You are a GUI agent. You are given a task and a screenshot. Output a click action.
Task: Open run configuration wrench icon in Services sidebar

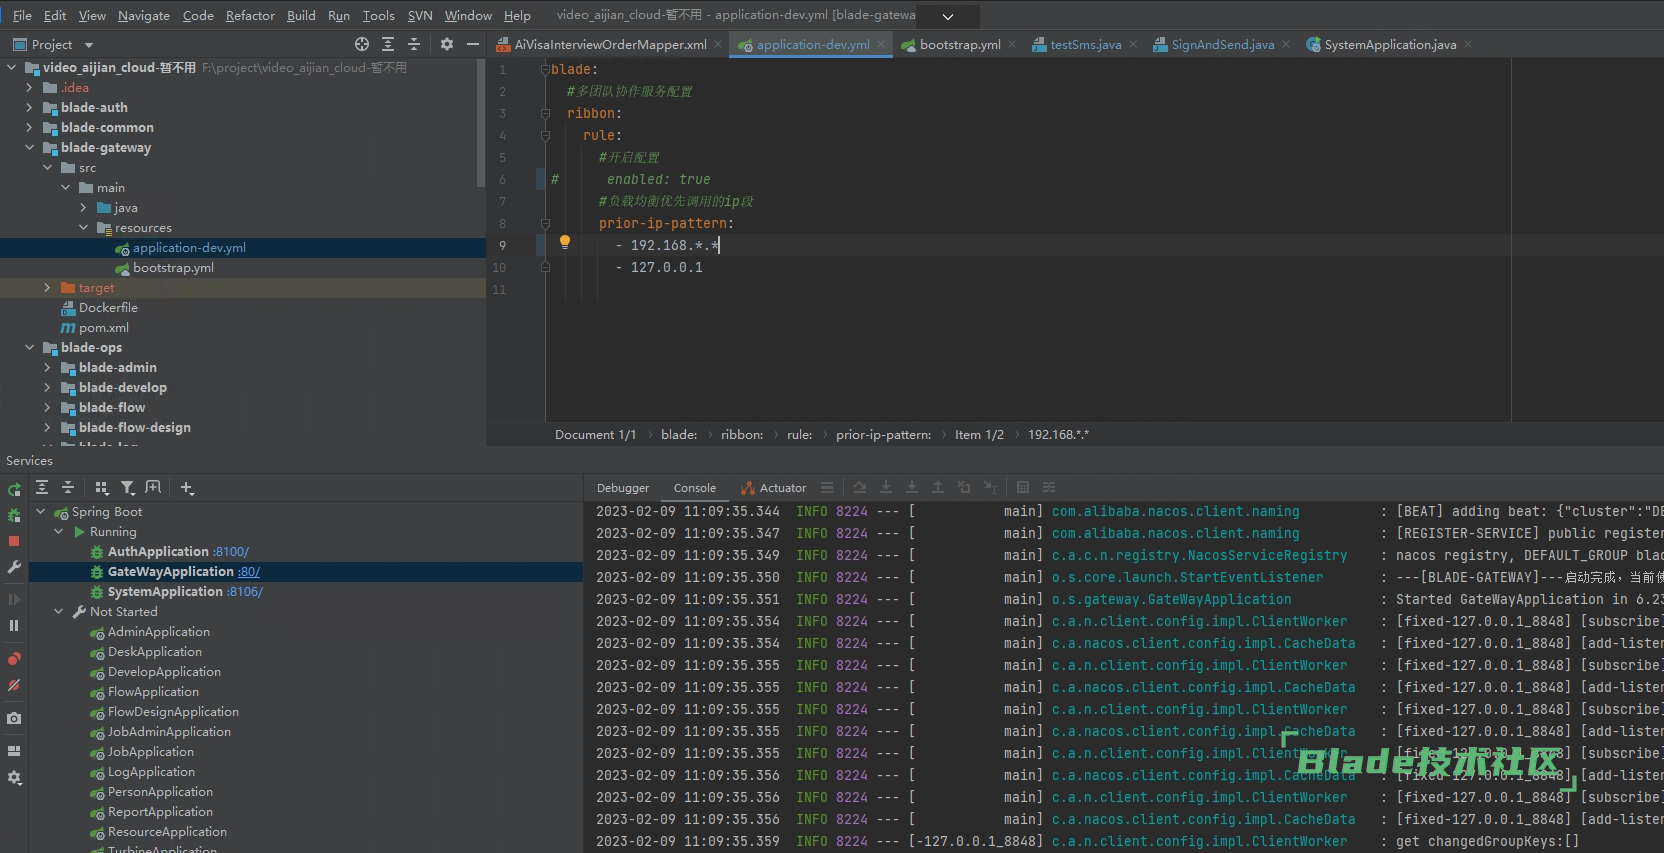(14, 567)
